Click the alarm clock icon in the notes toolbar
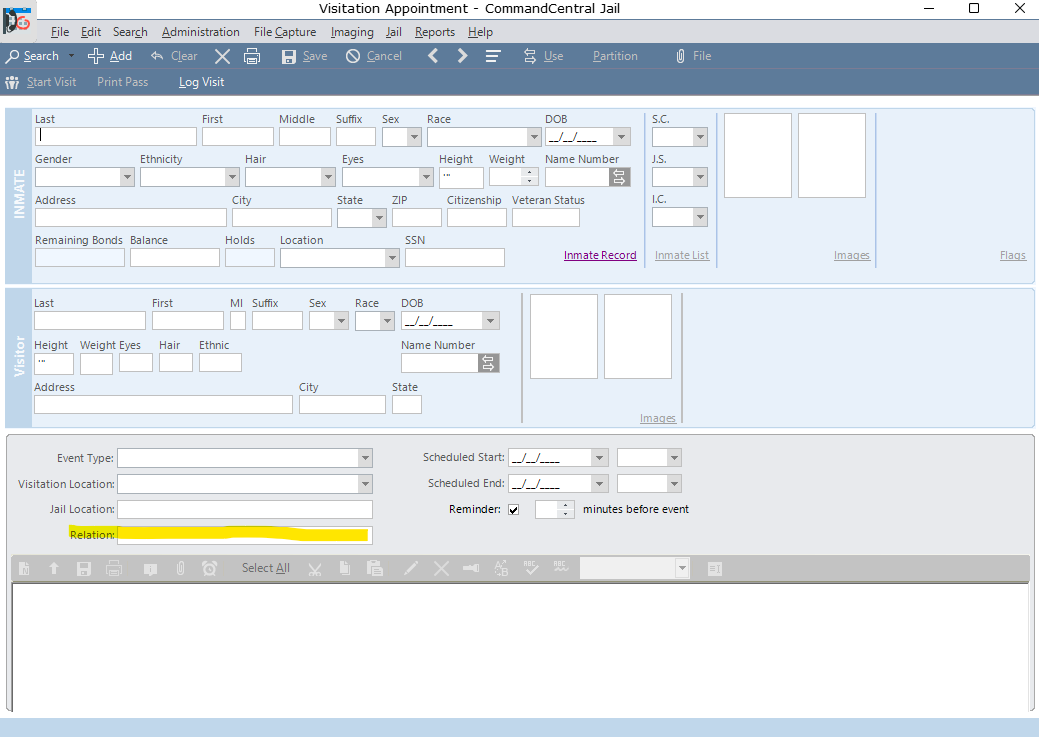1039x737 pixels. coord(209,568)
